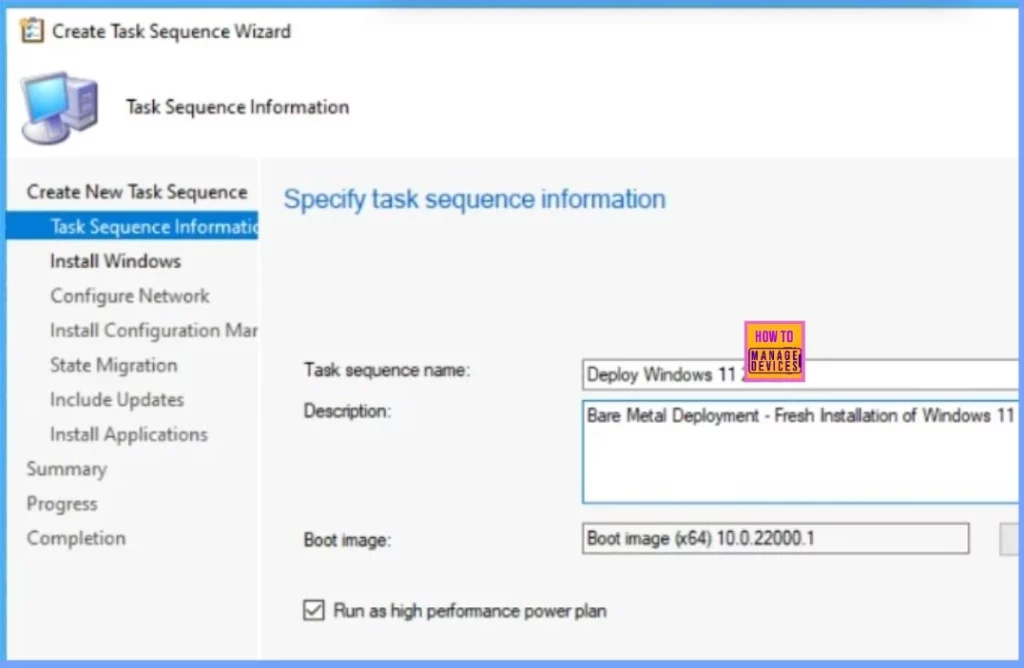Image resolution: width=1024 pixels, height=668 pixels.
Task: Select Create New Task Sequence step
Action: point(136,192)
